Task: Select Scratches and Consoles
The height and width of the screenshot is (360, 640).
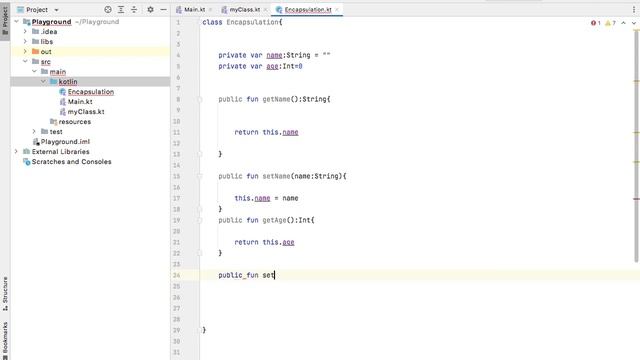Action: click(x=71, y=162)
